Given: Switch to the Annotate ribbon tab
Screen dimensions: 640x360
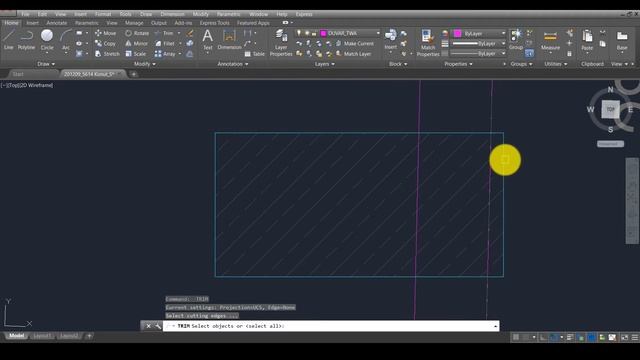Looking at the screenshot, I should click(x=56, y=23).
